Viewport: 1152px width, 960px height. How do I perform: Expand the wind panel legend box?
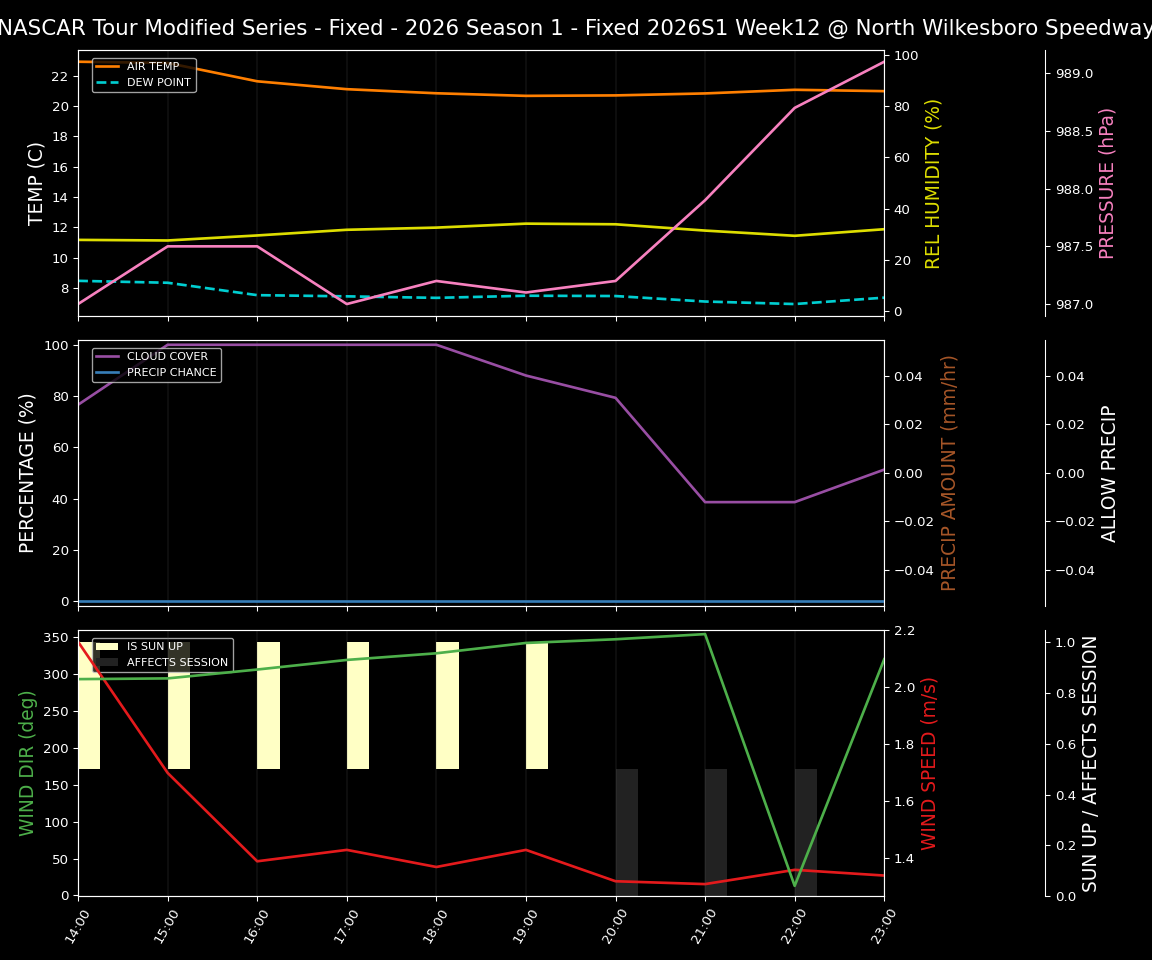(x=165, y=653)
